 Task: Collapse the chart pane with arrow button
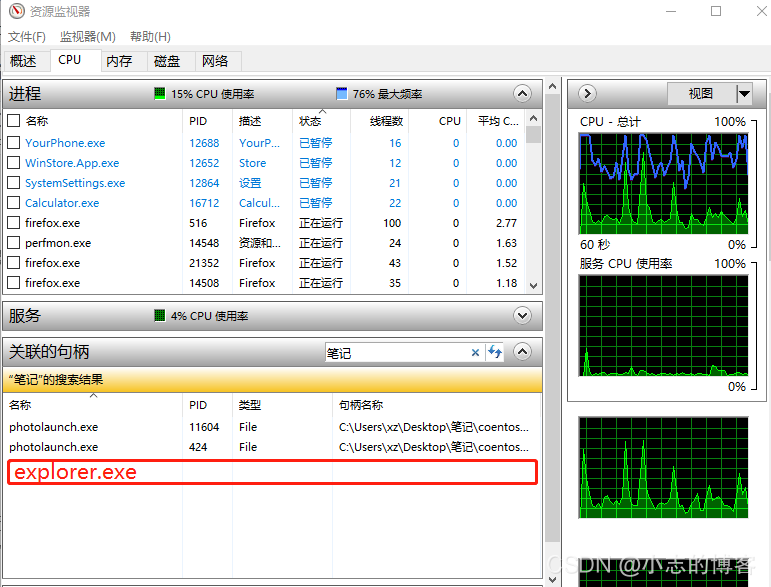coord(587,93)
